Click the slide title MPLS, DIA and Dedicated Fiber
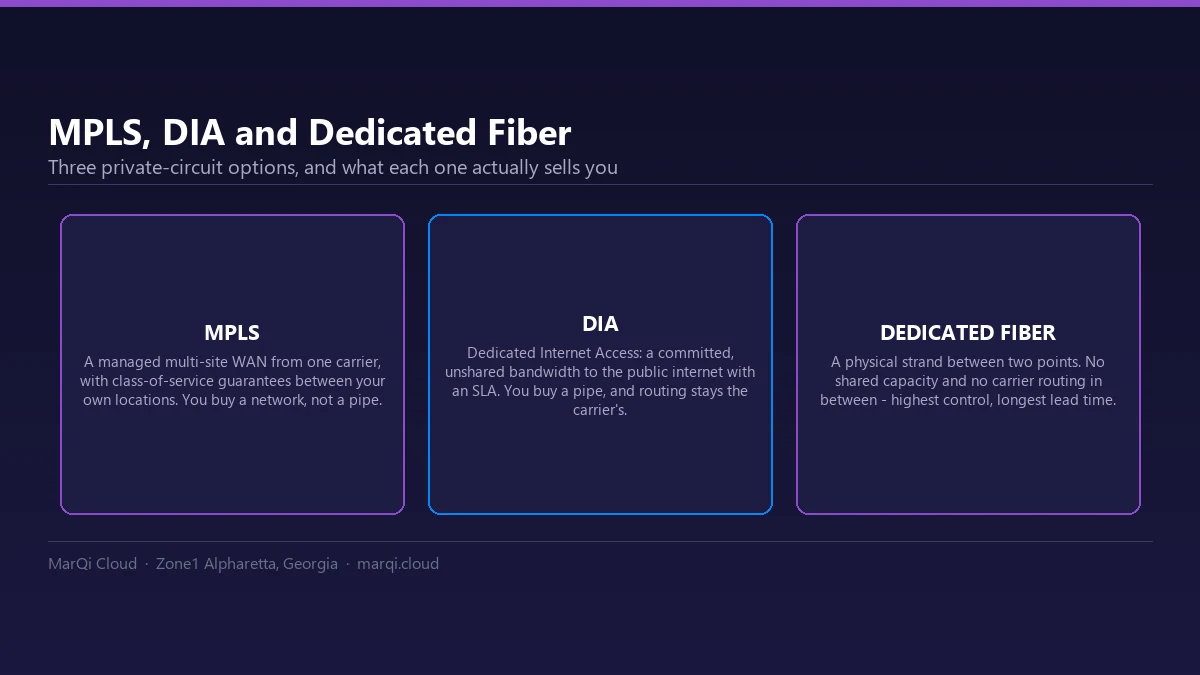The image size is (1200, 675). (310, 133)
